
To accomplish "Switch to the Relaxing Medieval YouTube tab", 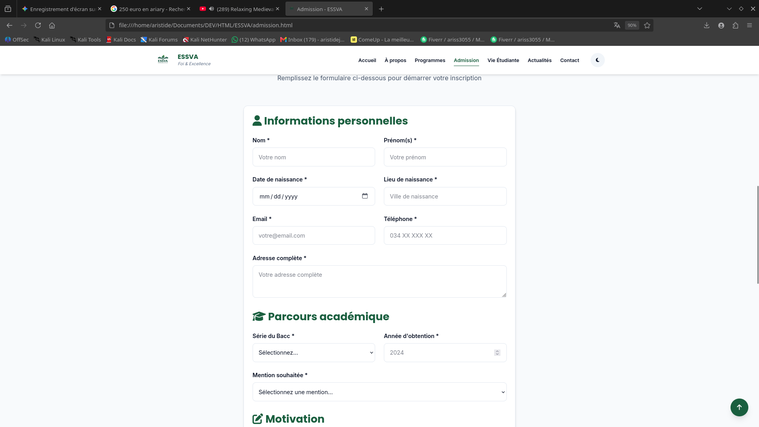I will [x=240, y=9].
